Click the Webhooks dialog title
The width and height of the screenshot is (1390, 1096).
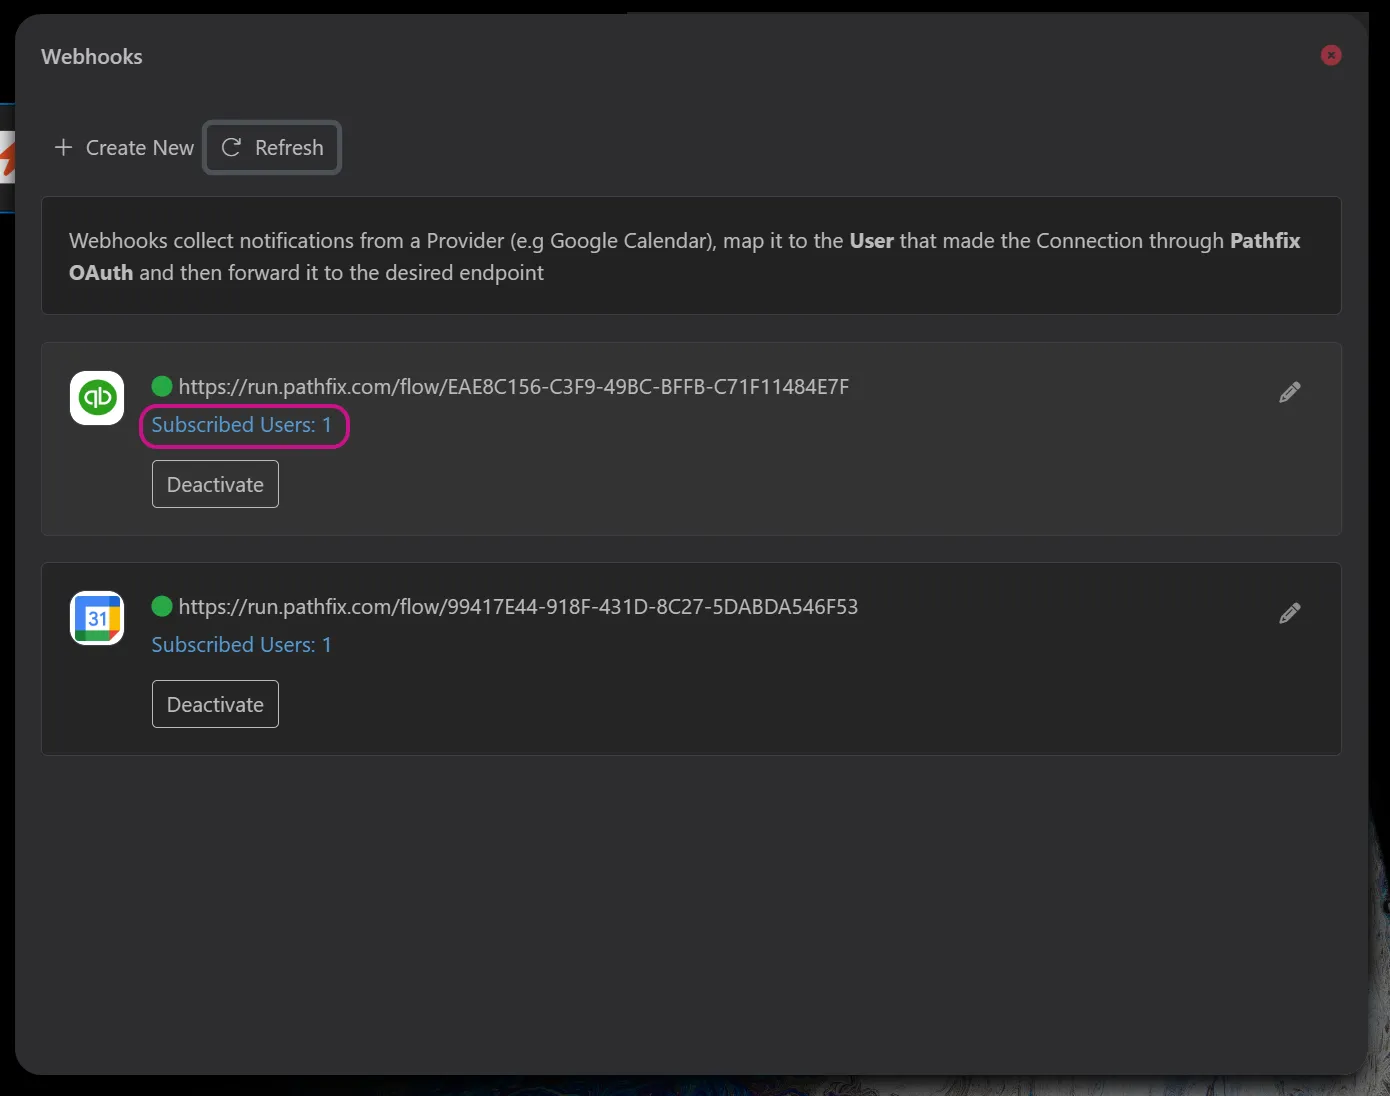92,57
